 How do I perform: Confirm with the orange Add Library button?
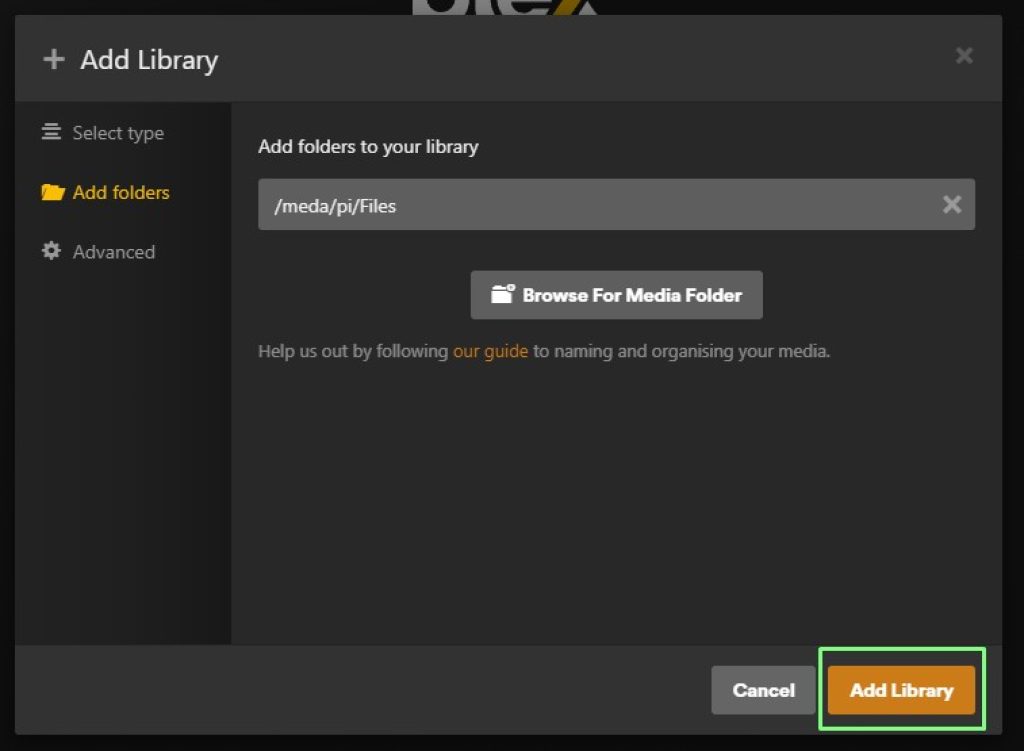point(901,690)
